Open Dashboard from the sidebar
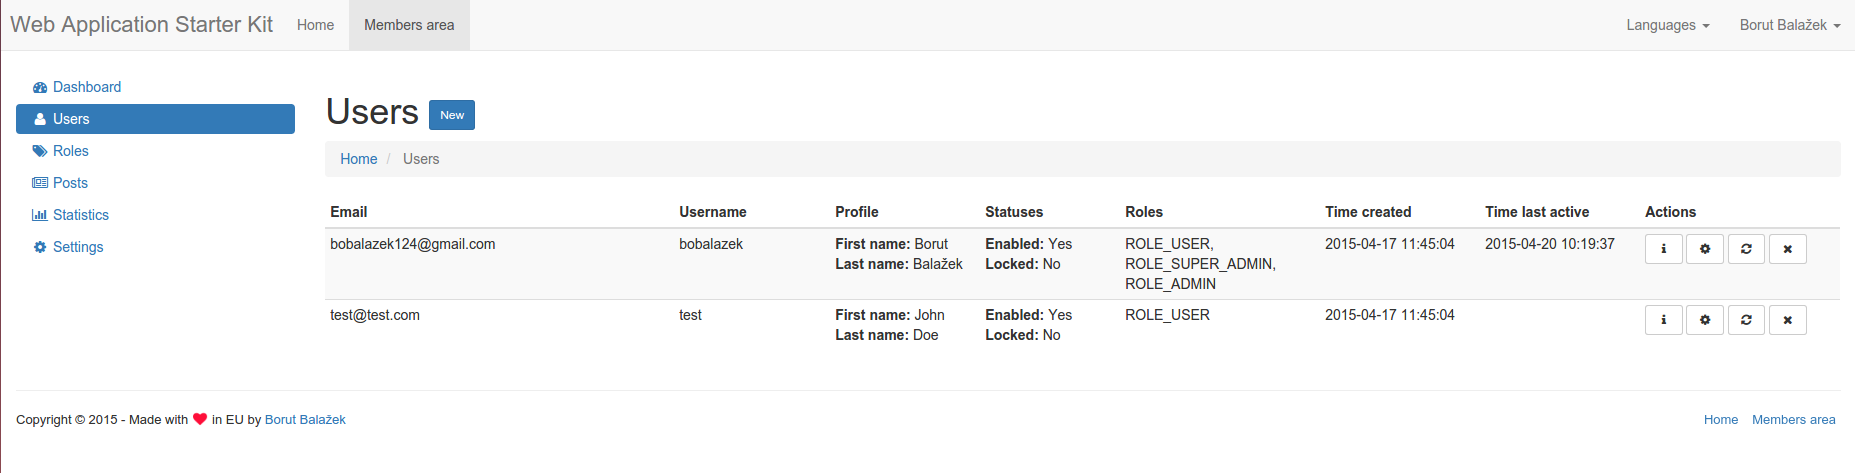The image size is (1855, 473). pos(86,87)
